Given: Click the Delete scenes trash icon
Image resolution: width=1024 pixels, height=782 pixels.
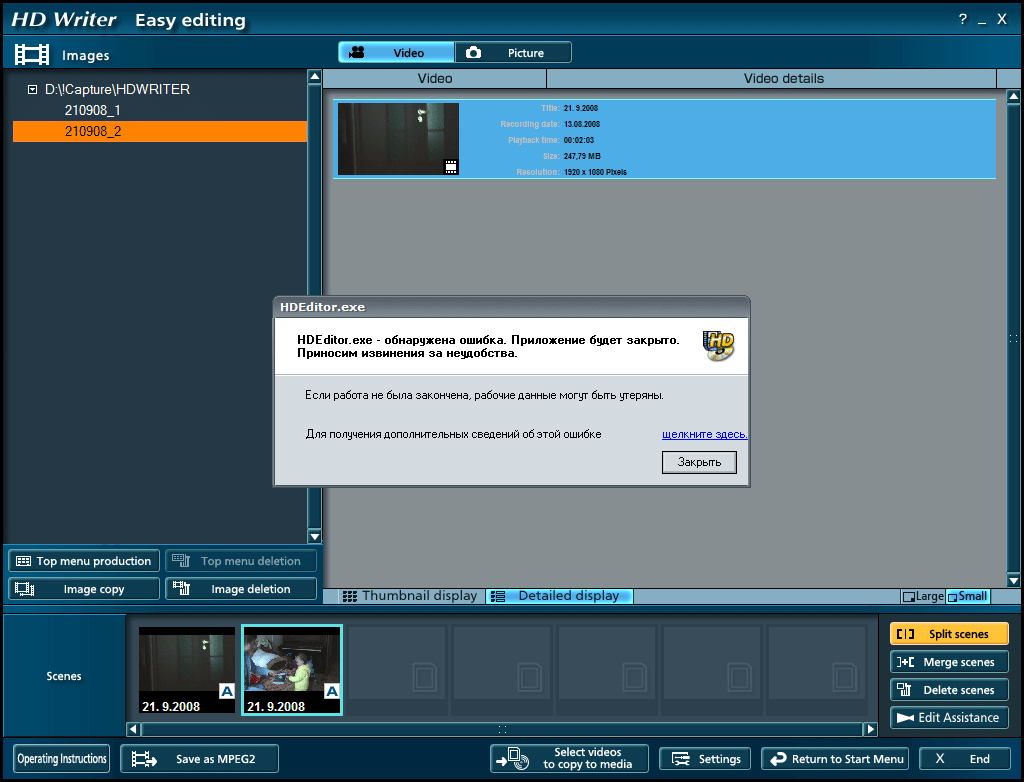Looking at the screenshot, I should pyautogui.click(x=904, y=689).
